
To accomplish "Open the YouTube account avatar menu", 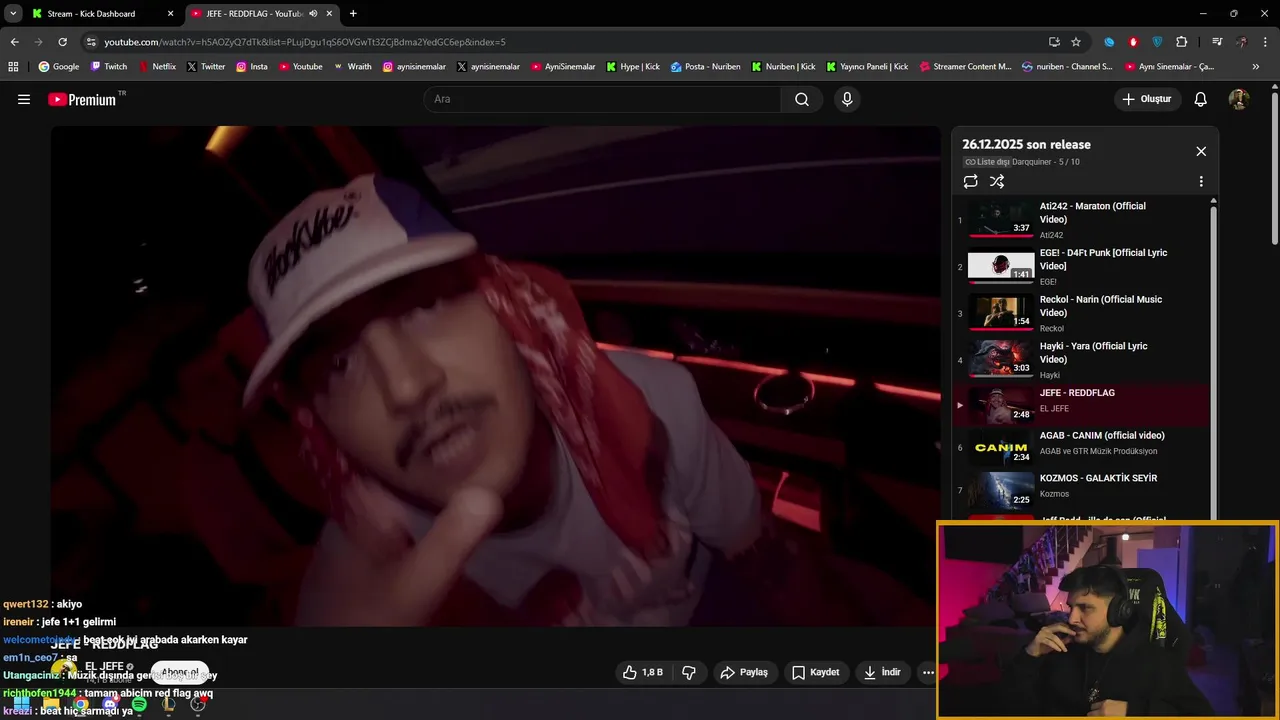I will 1239,99.
